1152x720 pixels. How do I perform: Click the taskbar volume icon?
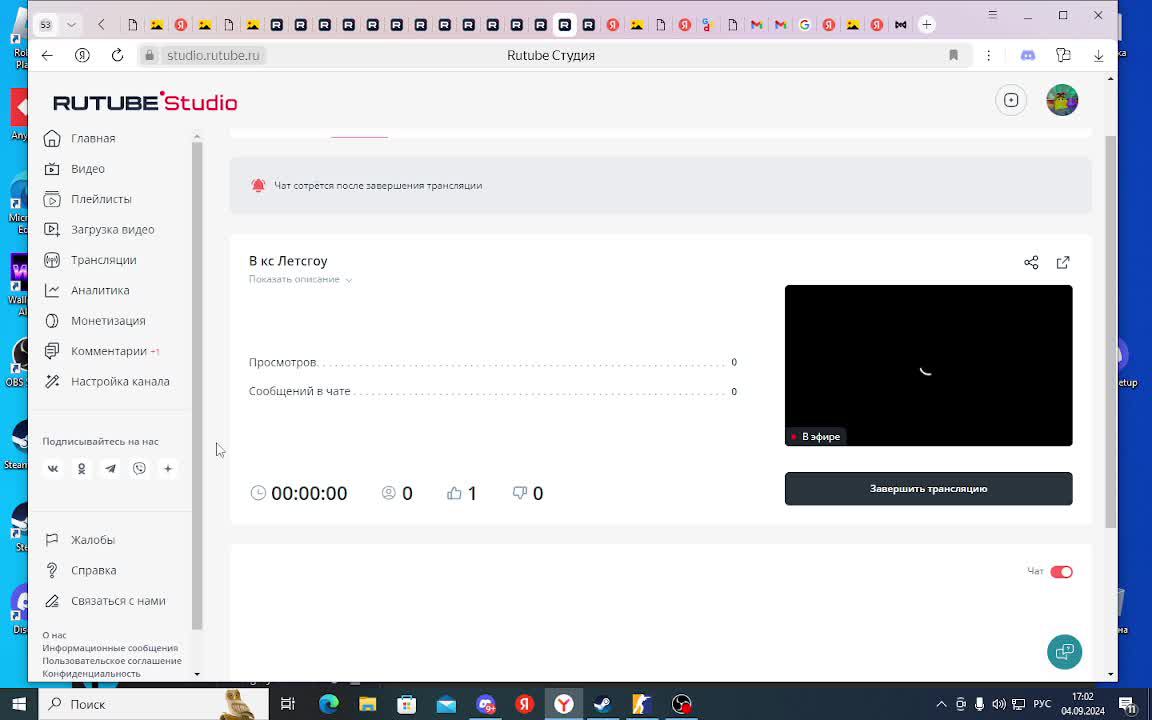[998, 704]
